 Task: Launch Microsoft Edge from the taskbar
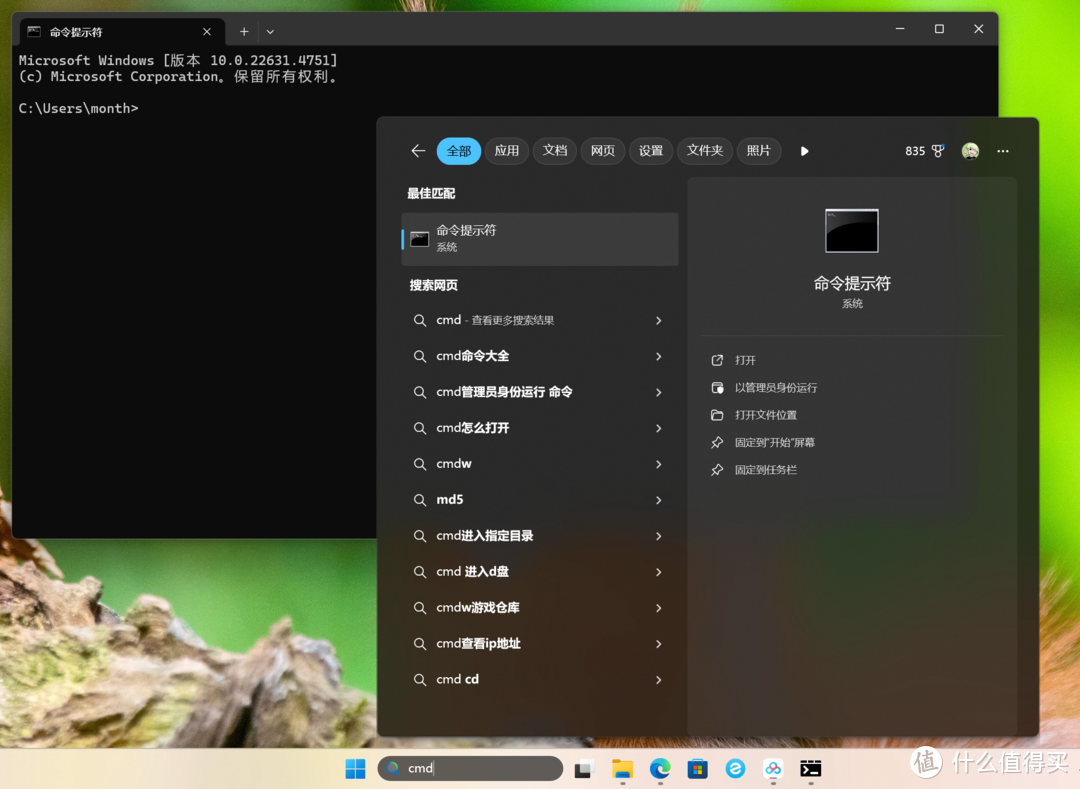pyautogui.click(x=660, y=768)
